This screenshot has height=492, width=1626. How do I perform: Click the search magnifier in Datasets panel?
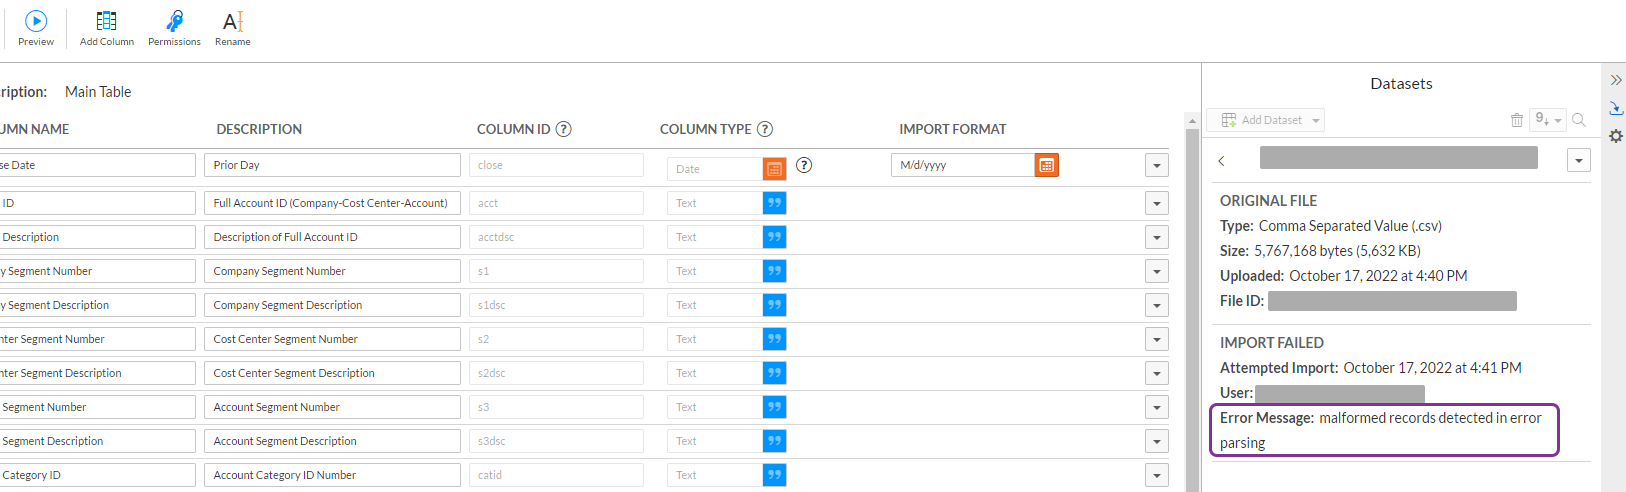1579,120
